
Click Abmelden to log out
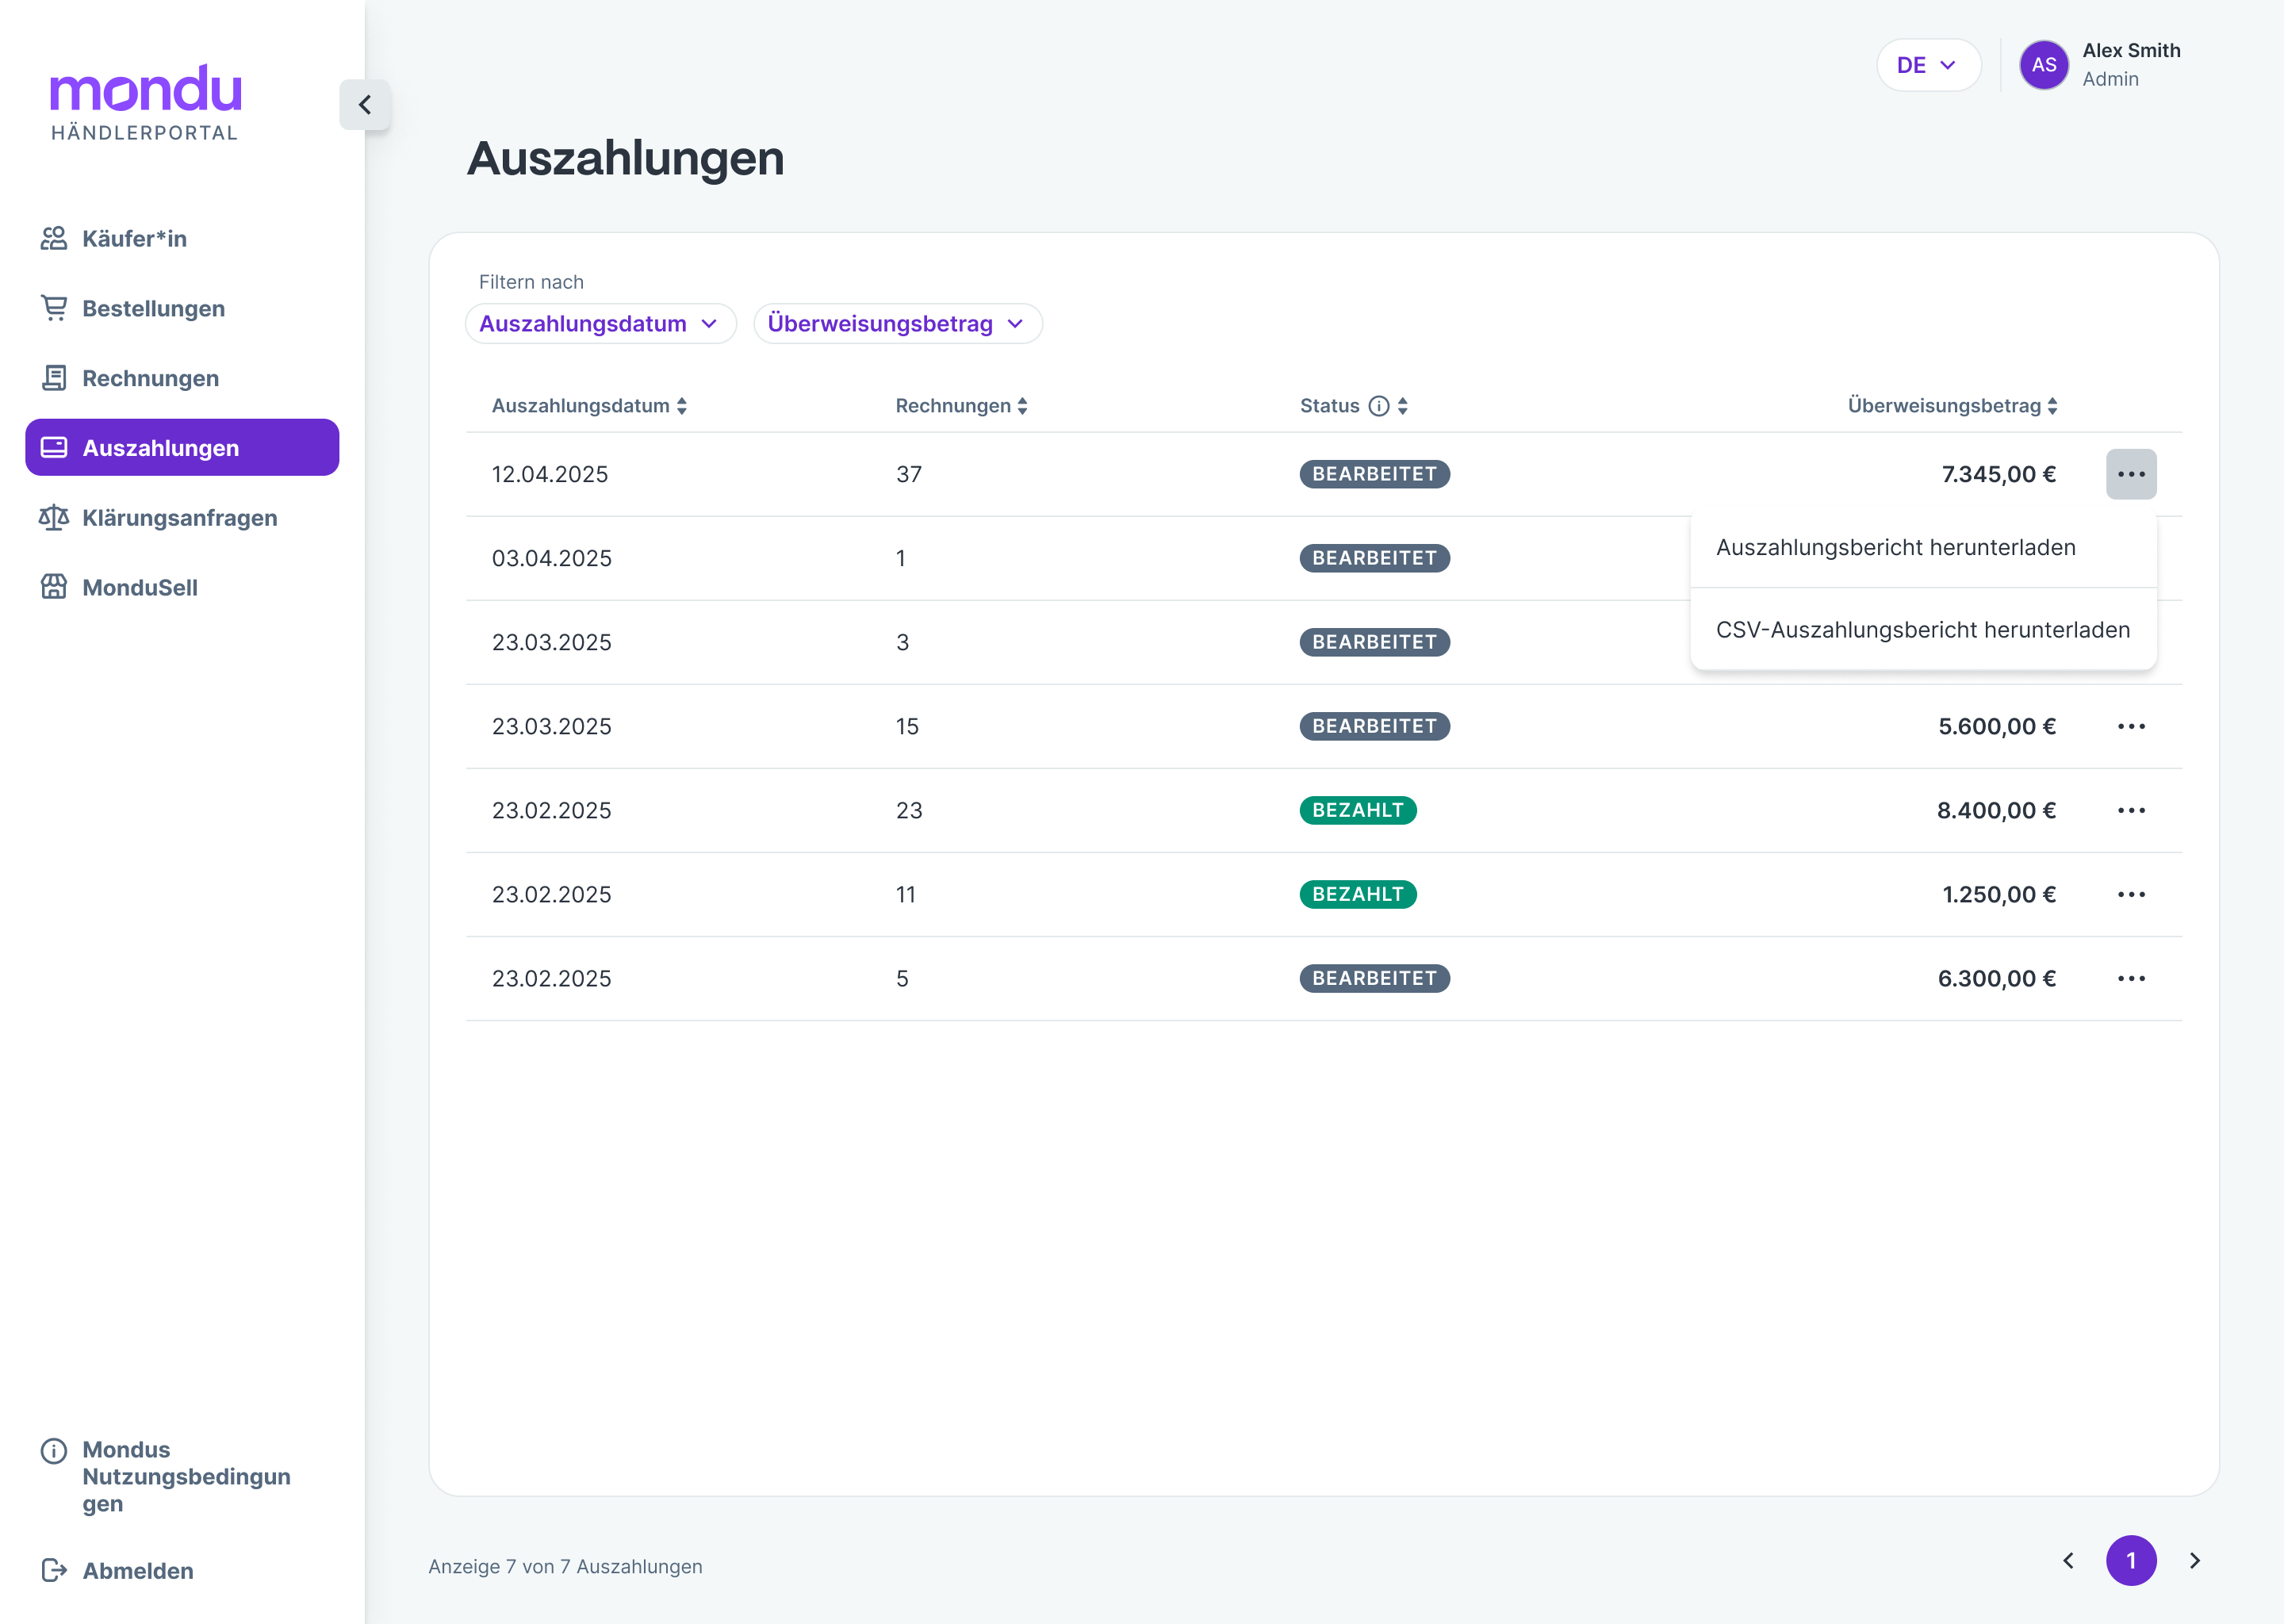coord(137,1570)
